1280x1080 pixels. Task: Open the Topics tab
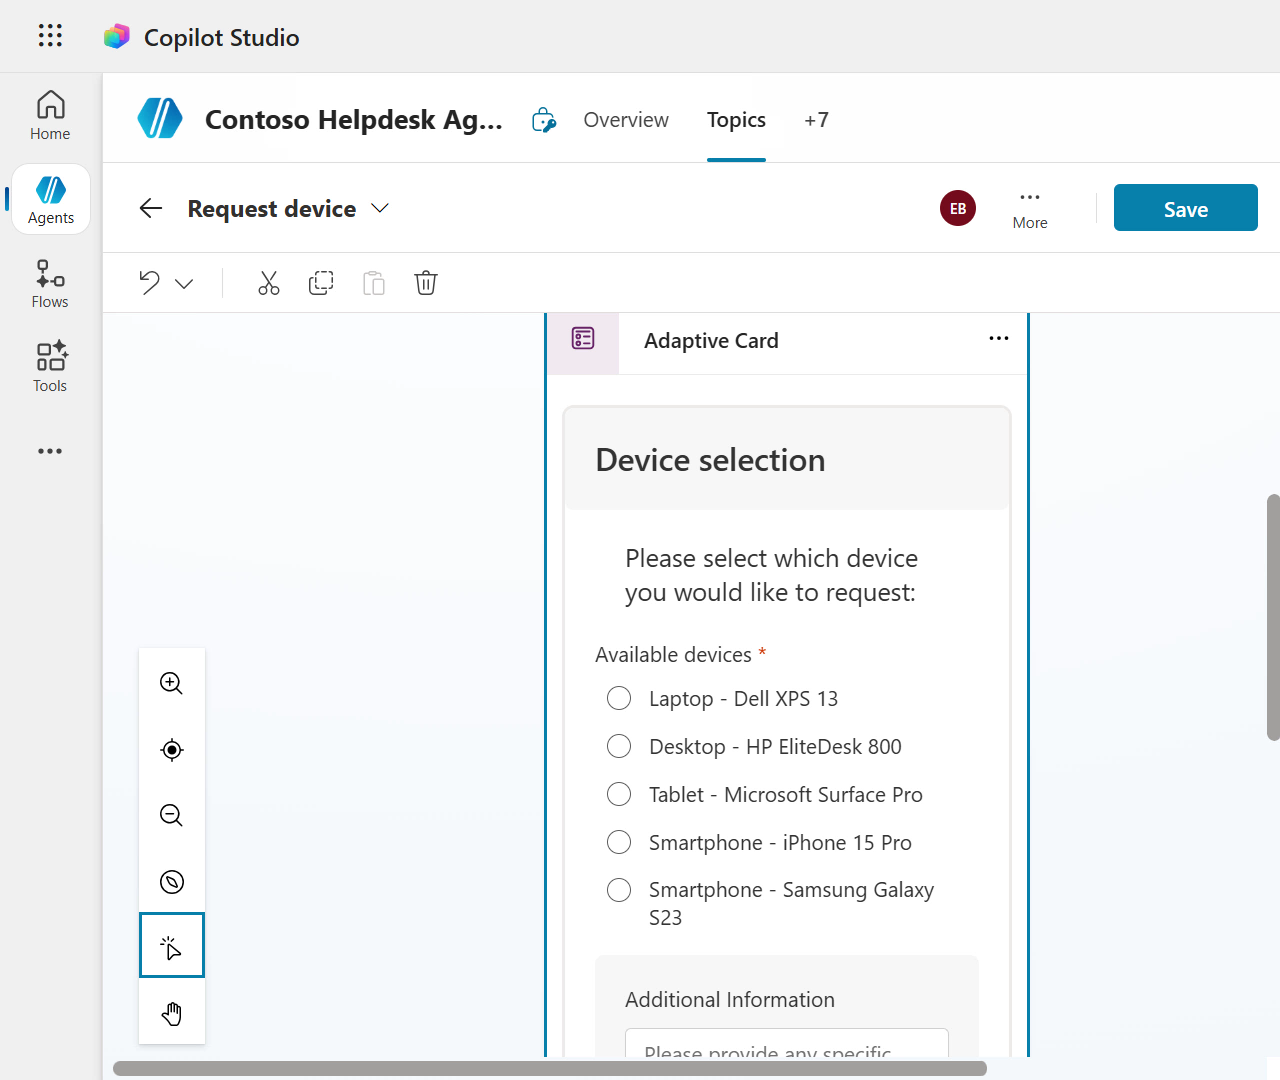pyautogui.click(x=736, y=119)
